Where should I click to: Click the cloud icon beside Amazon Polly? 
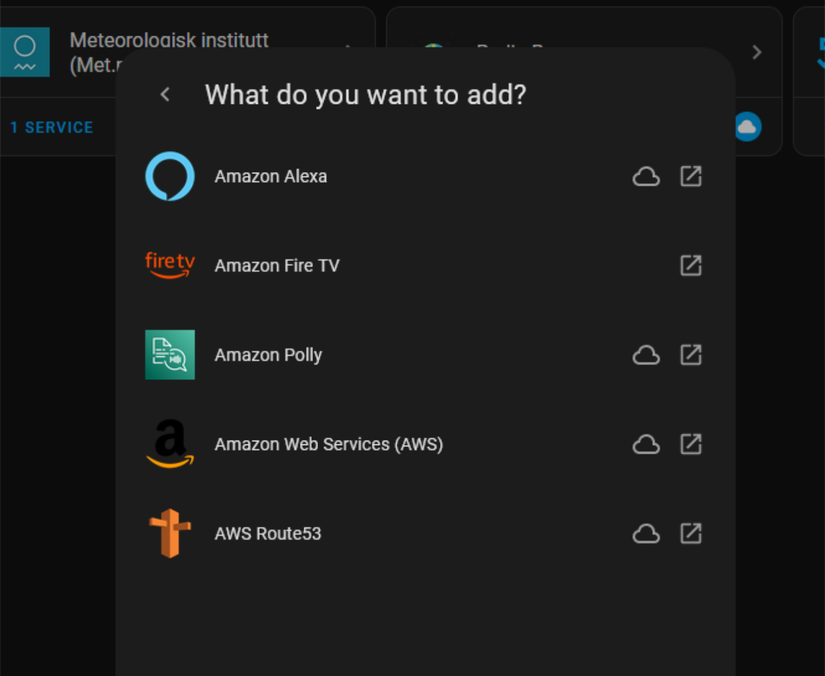(x=646, y=354)
